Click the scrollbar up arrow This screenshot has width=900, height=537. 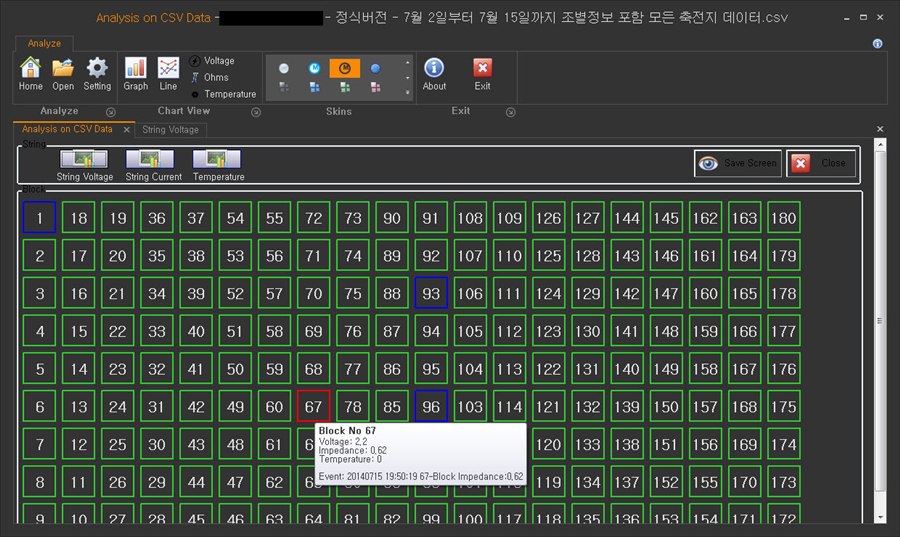(x=880, y=145)
